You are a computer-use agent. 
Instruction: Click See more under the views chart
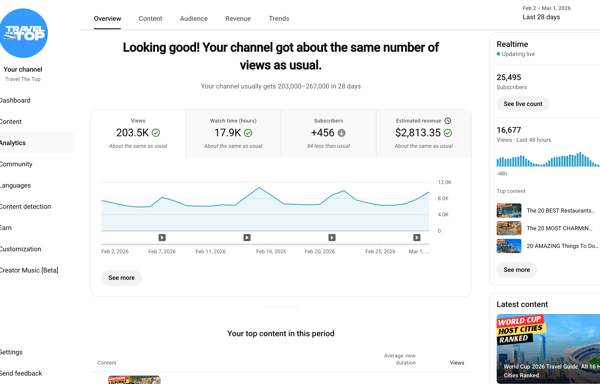pos(122,278)
